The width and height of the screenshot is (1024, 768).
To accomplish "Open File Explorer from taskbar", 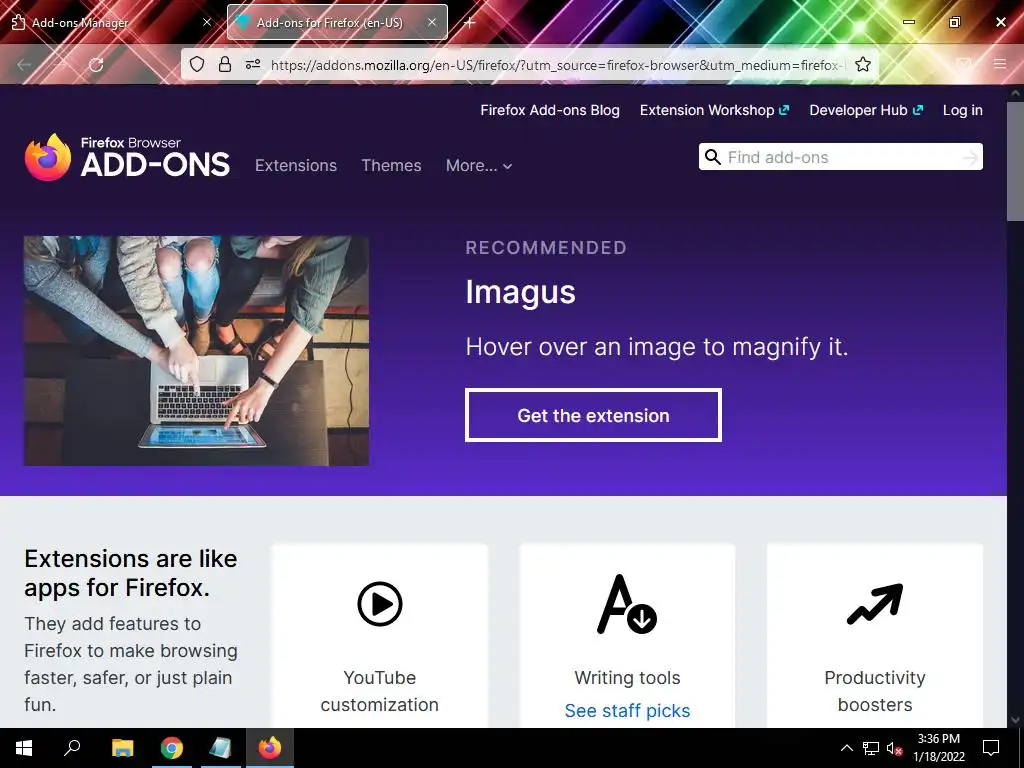I will (122, 748).
